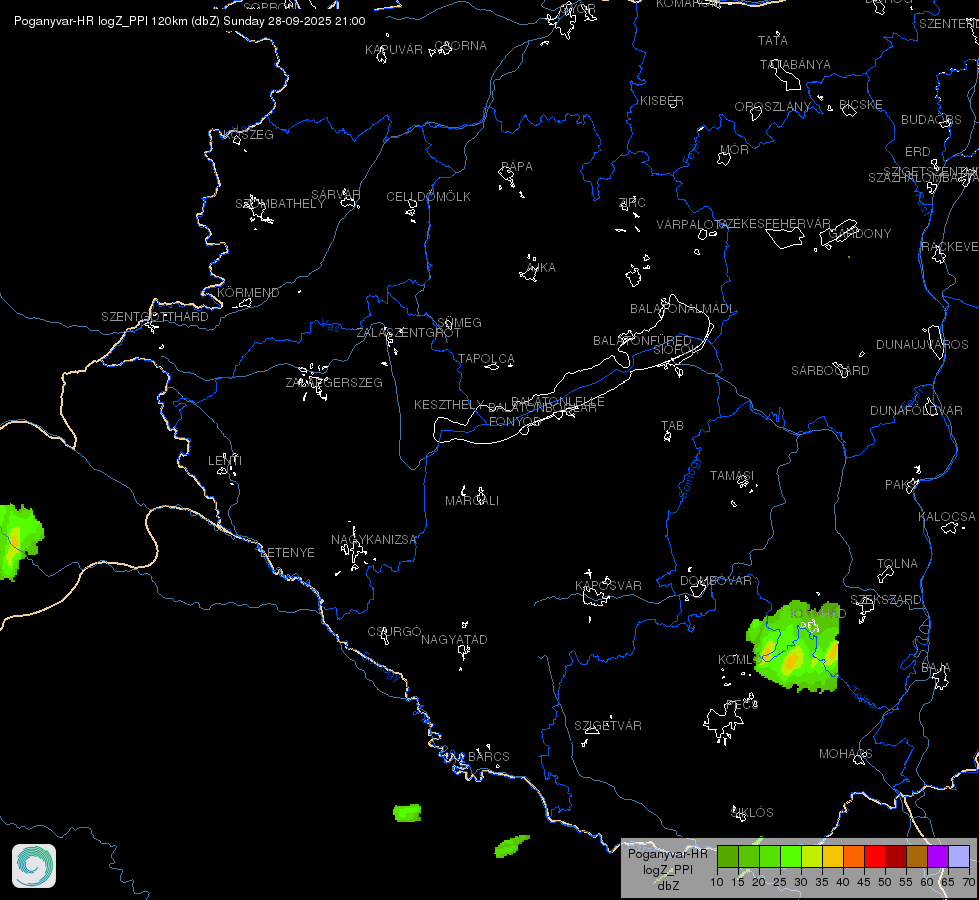Click the Poganyvar-HR radar title text
Viewport: 979px width, 900px height.
tap(54, 21)
